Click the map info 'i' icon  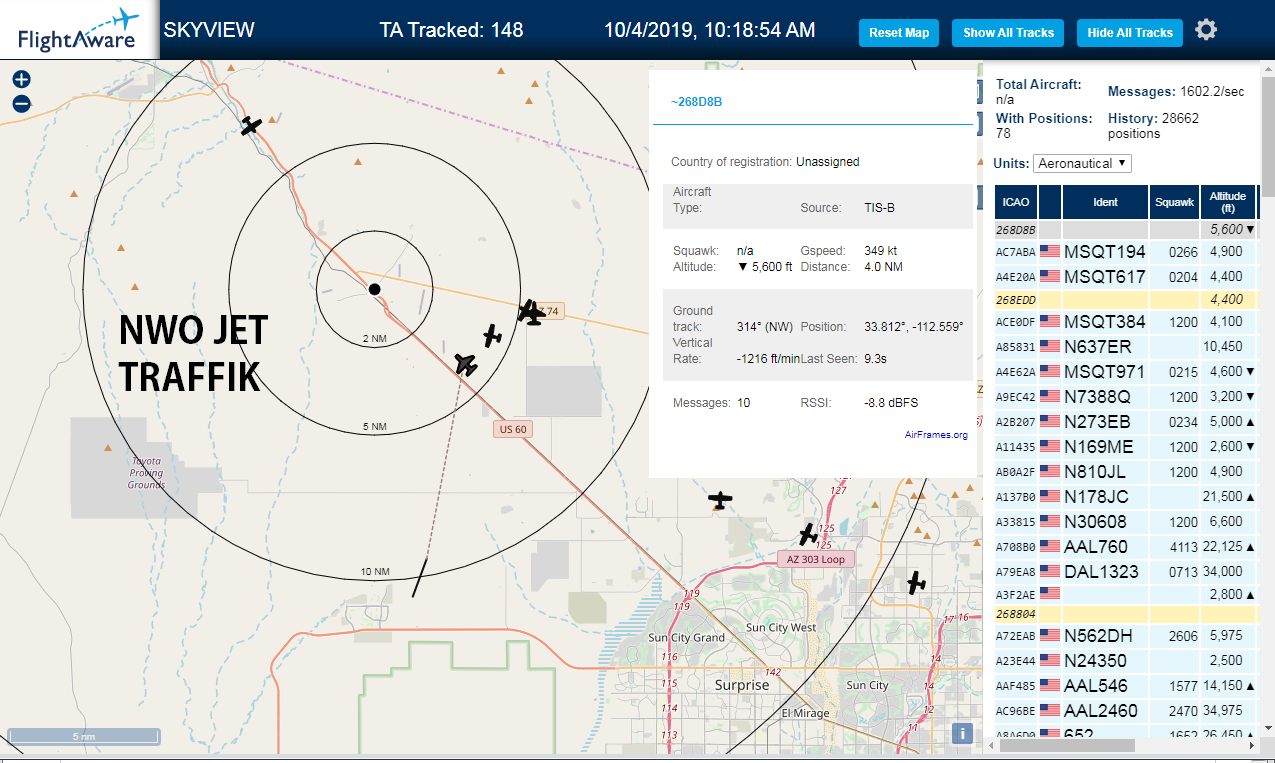962,733
